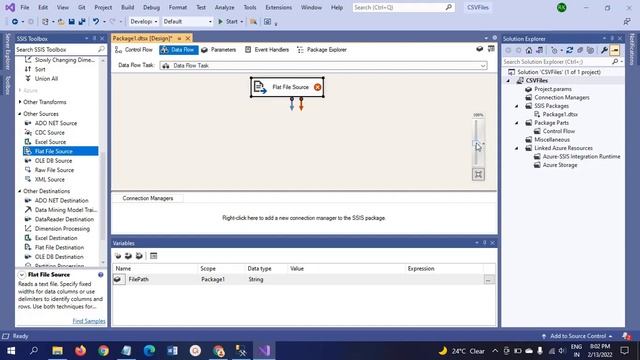Viewport: 640px width, 360px height.
Task: Click the Undo toolbar icon
Action: (x=96, y=22)
